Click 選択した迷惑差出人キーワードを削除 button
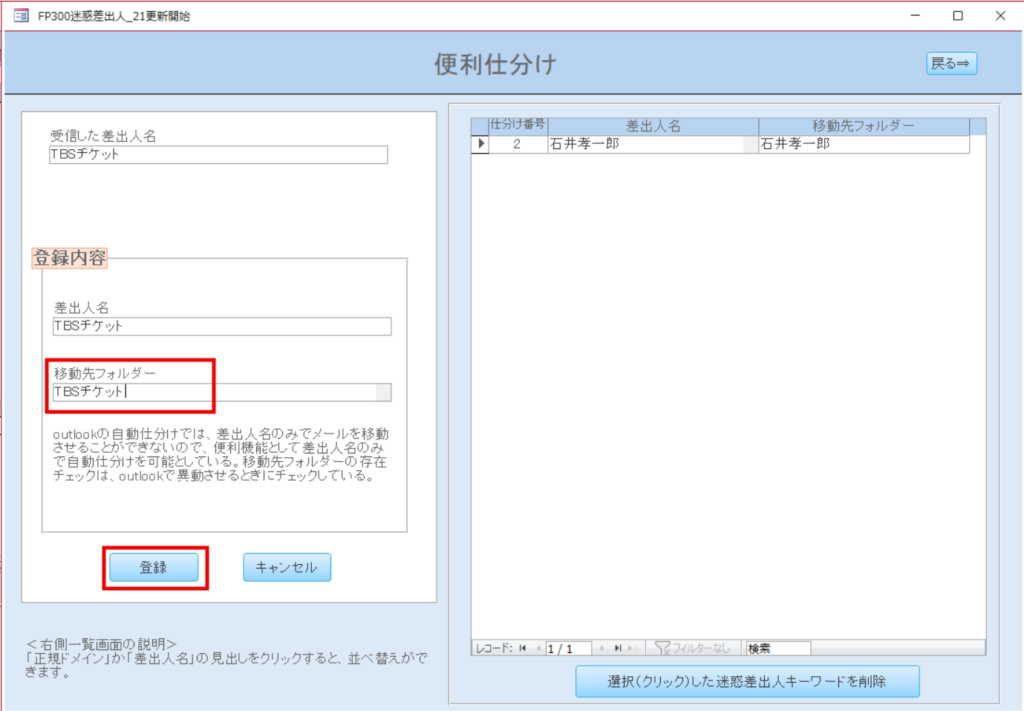1024x711 pixels. coord(747,681)
